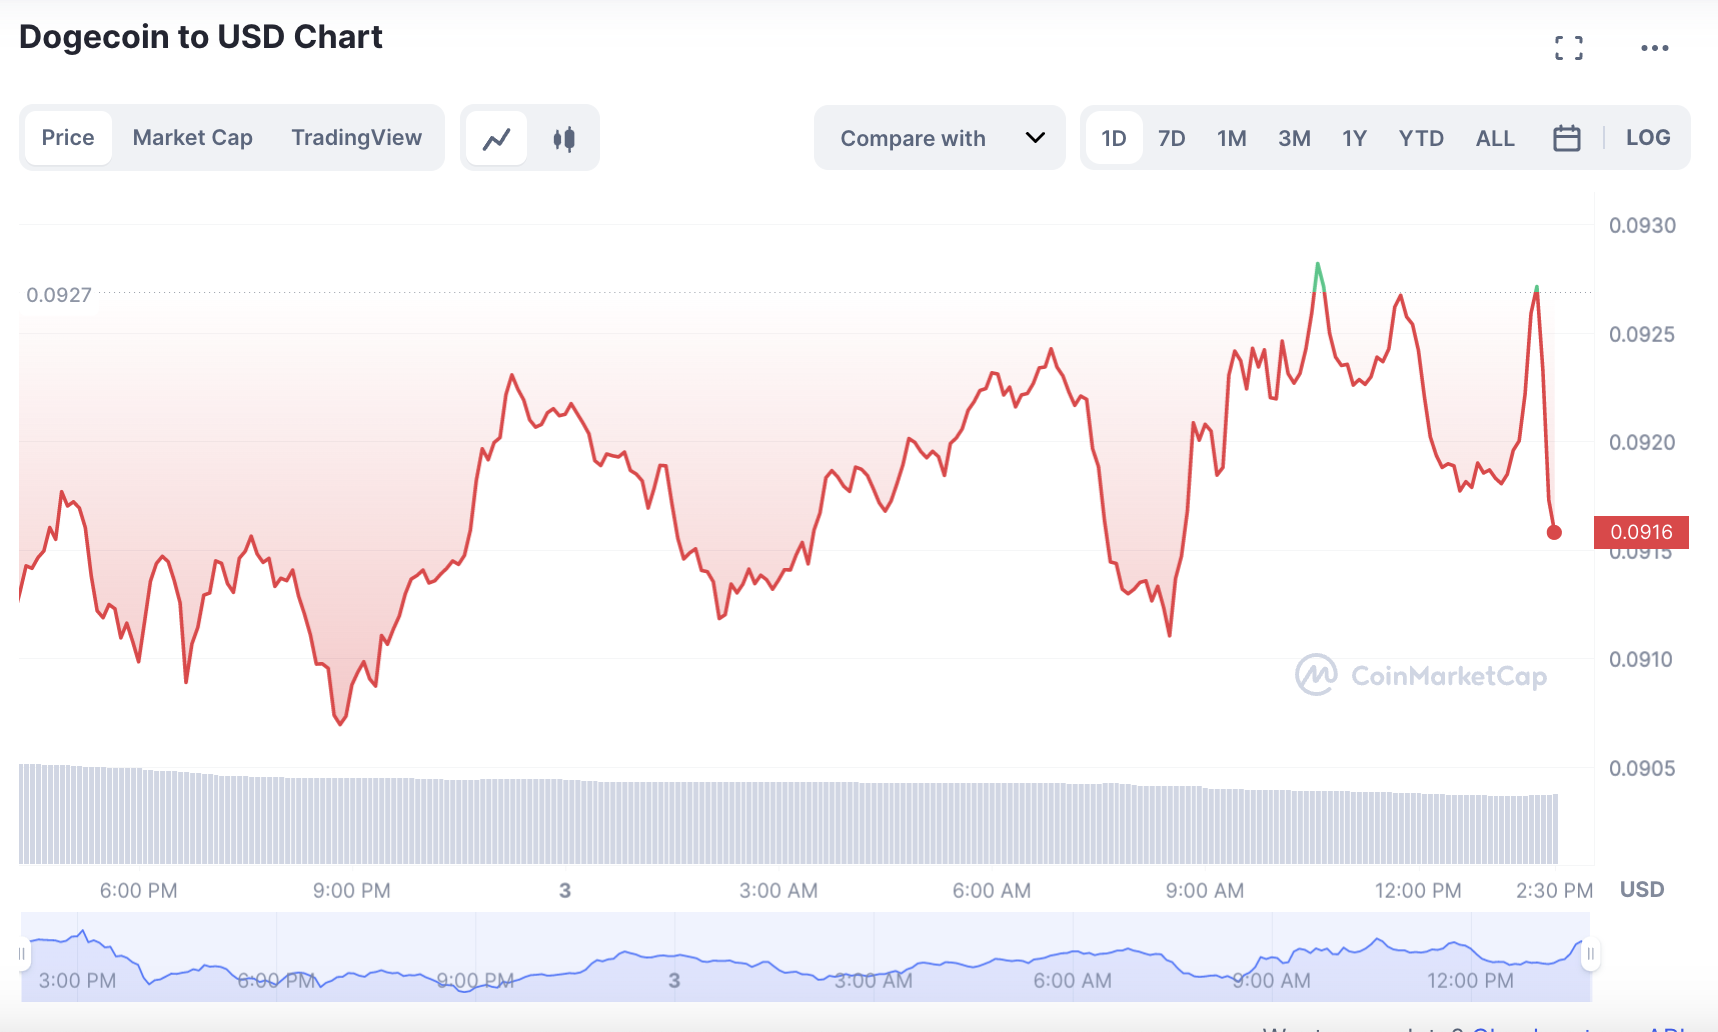The height and width of the screenshot is (1032, 1718).
Task: Click the 2:30 PM time axis label
Action: pos(1554,891)
